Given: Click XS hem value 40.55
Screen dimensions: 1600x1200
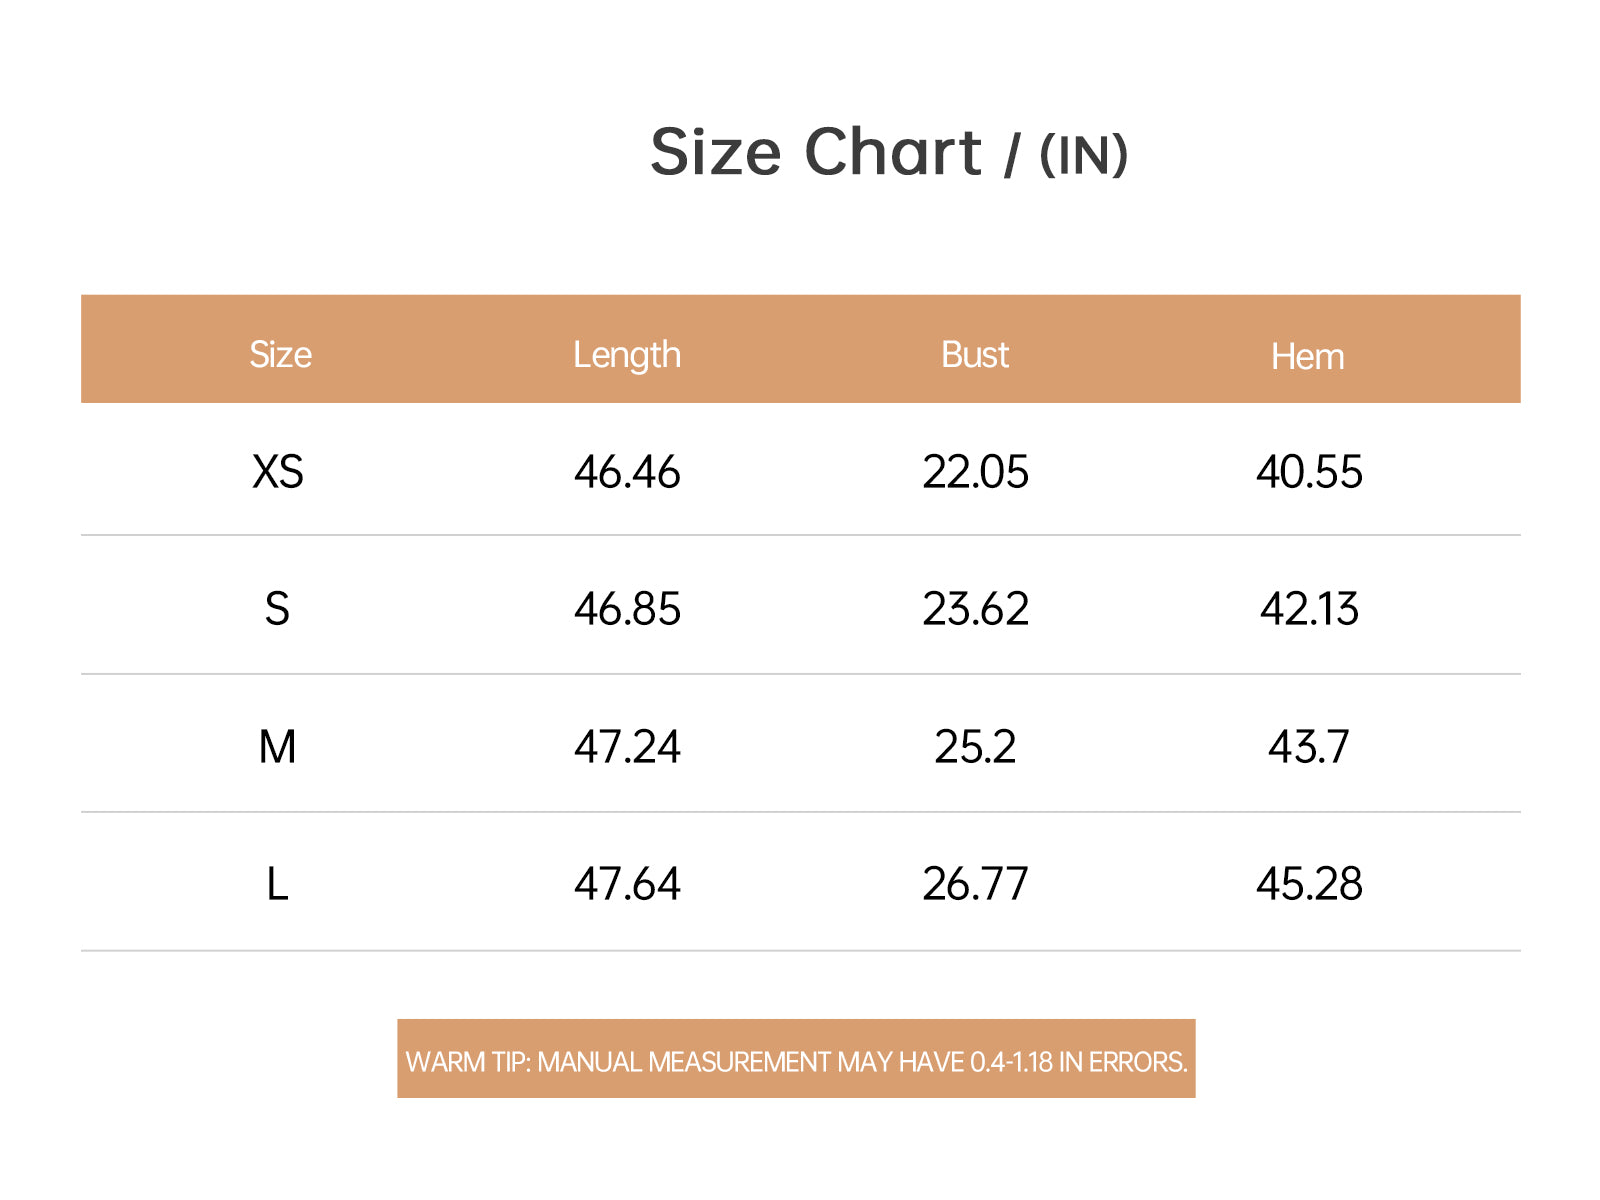Looking at the screenshot, I should click(x=1309, y=472).
